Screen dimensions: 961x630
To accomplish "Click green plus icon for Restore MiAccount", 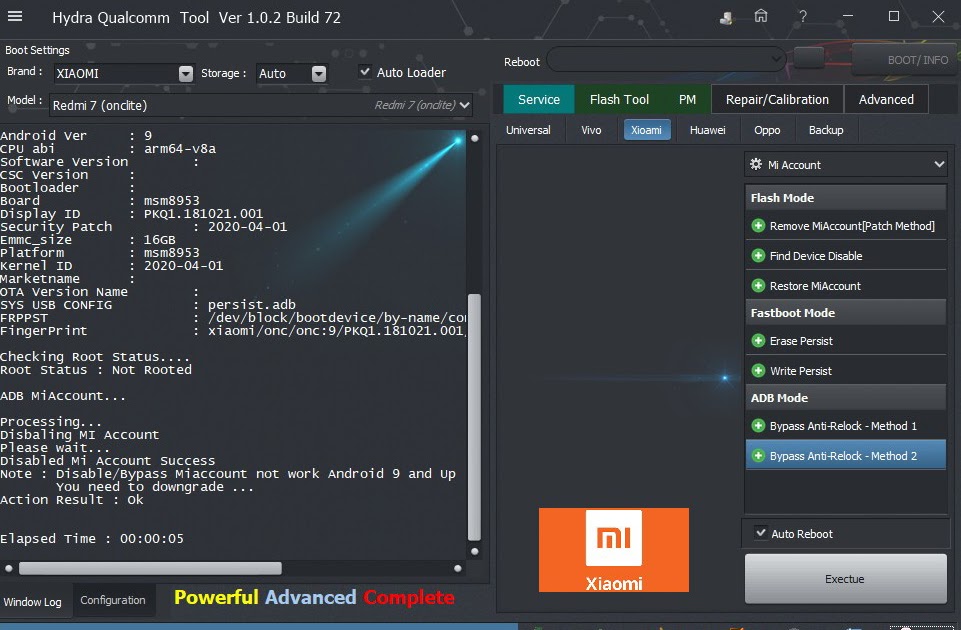I will coord(758,286).
